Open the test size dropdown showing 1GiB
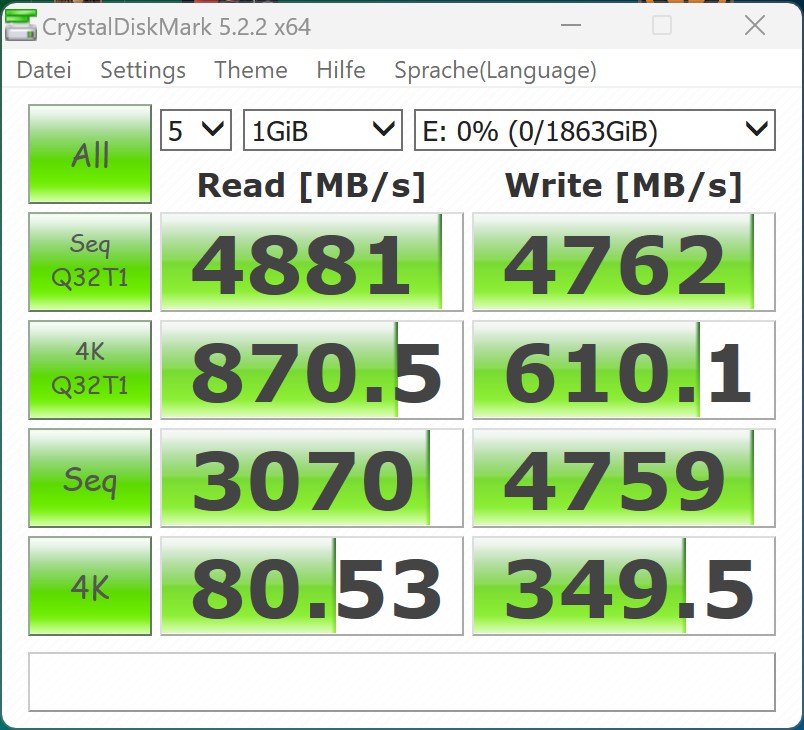804x730 pixels. (x=323, y=130)
